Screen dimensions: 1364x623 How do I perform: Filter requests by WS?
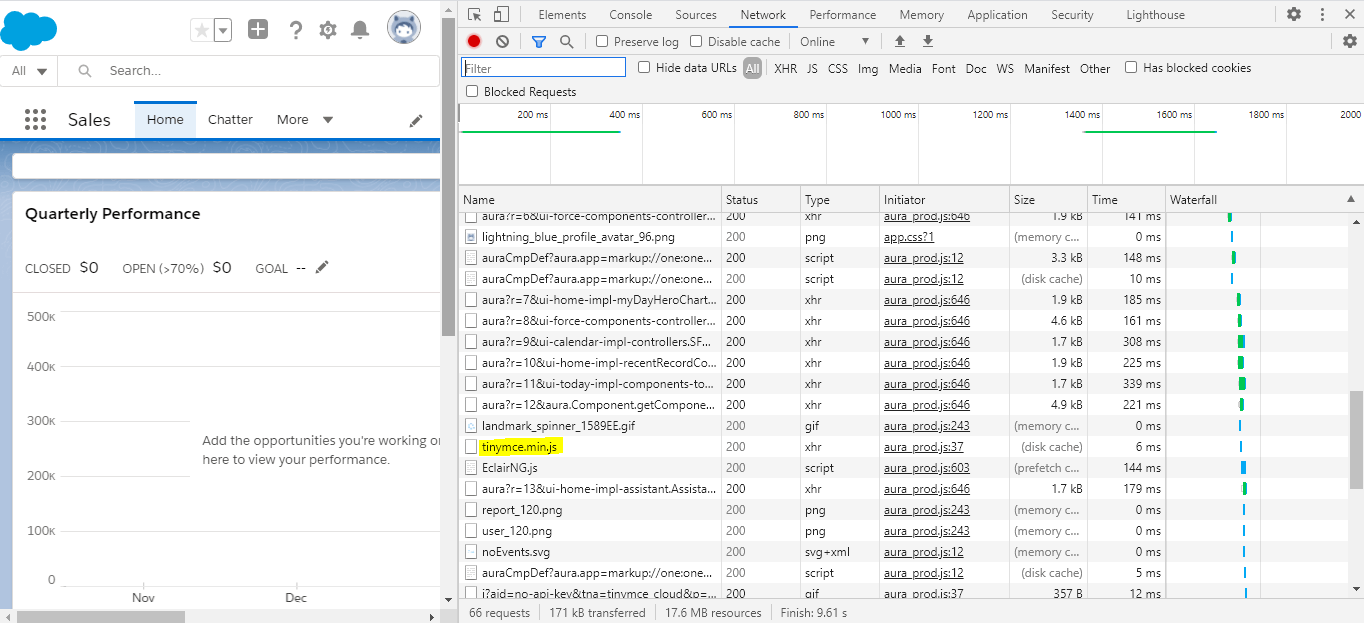coord(1005,69)
